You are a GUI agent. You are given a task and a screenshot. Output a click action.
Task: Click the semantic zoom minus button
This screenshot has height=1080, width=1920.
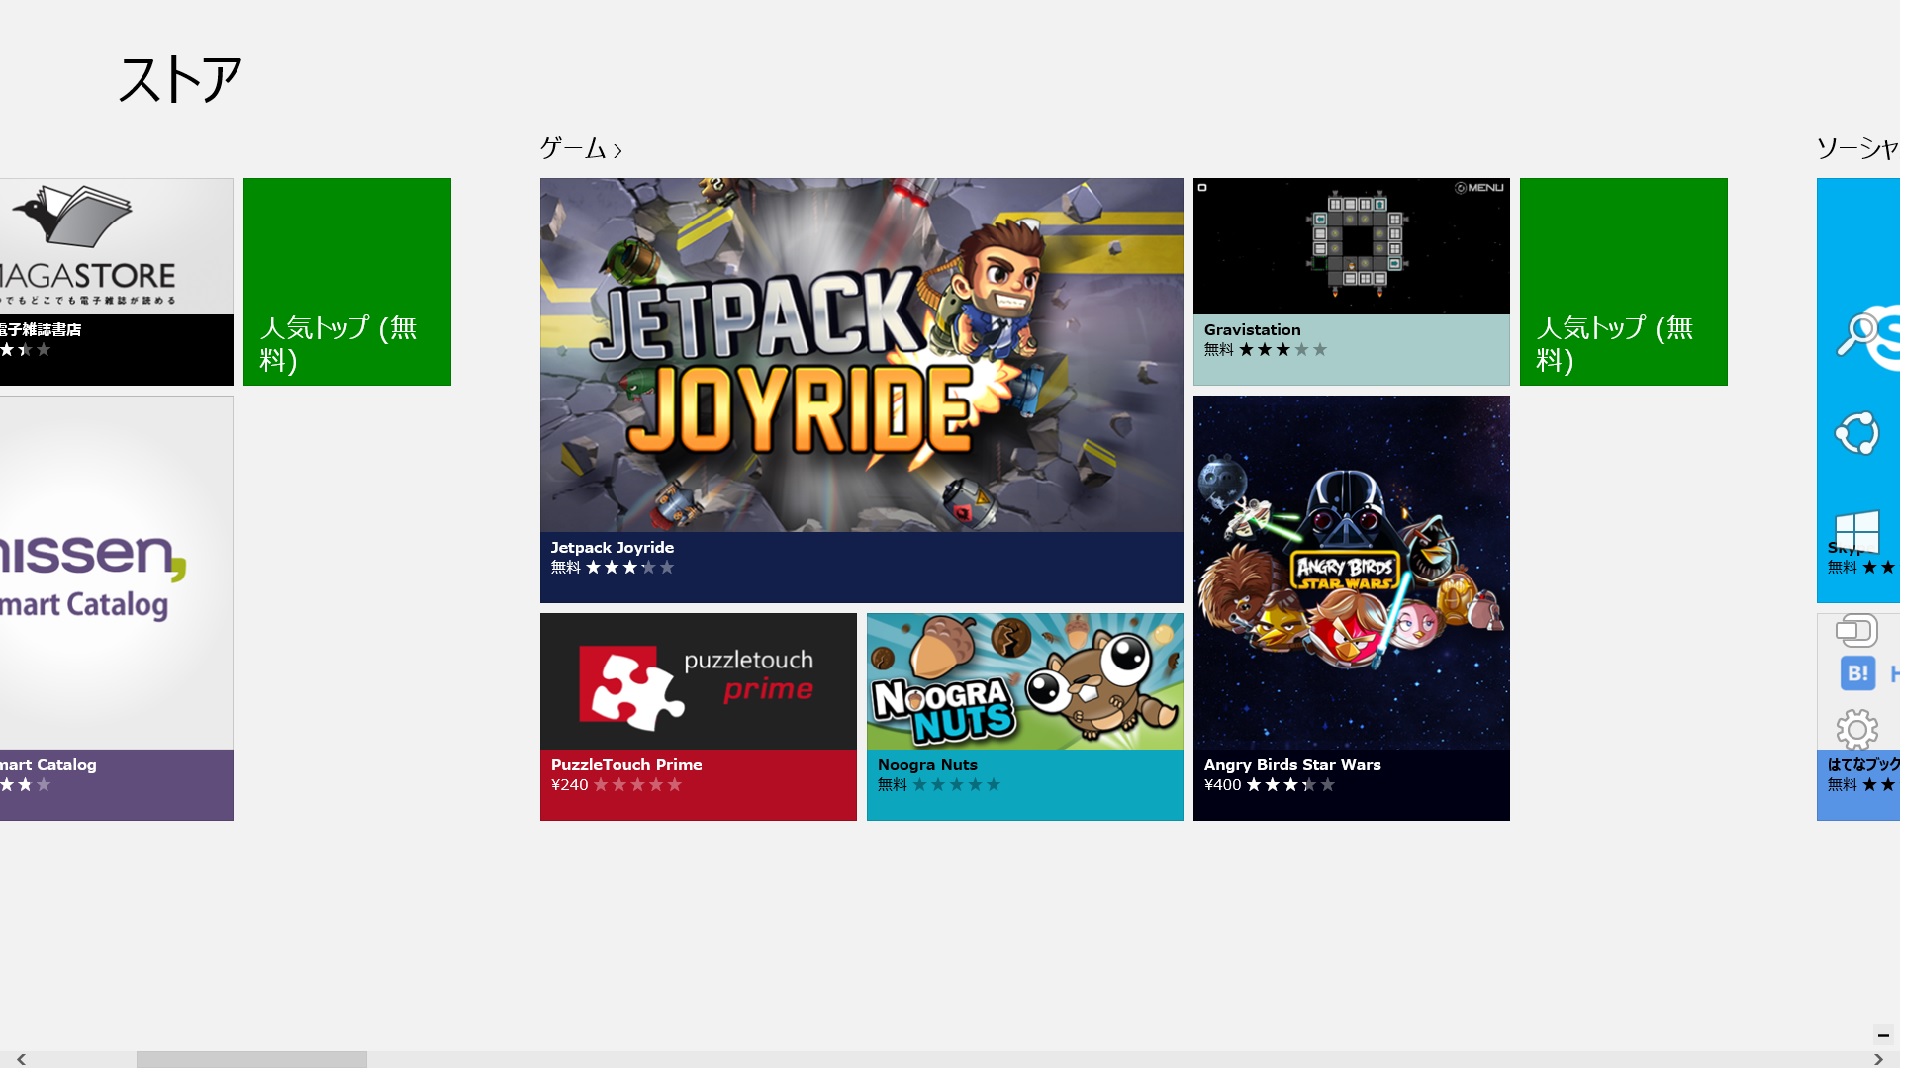pos(1882,1035)
